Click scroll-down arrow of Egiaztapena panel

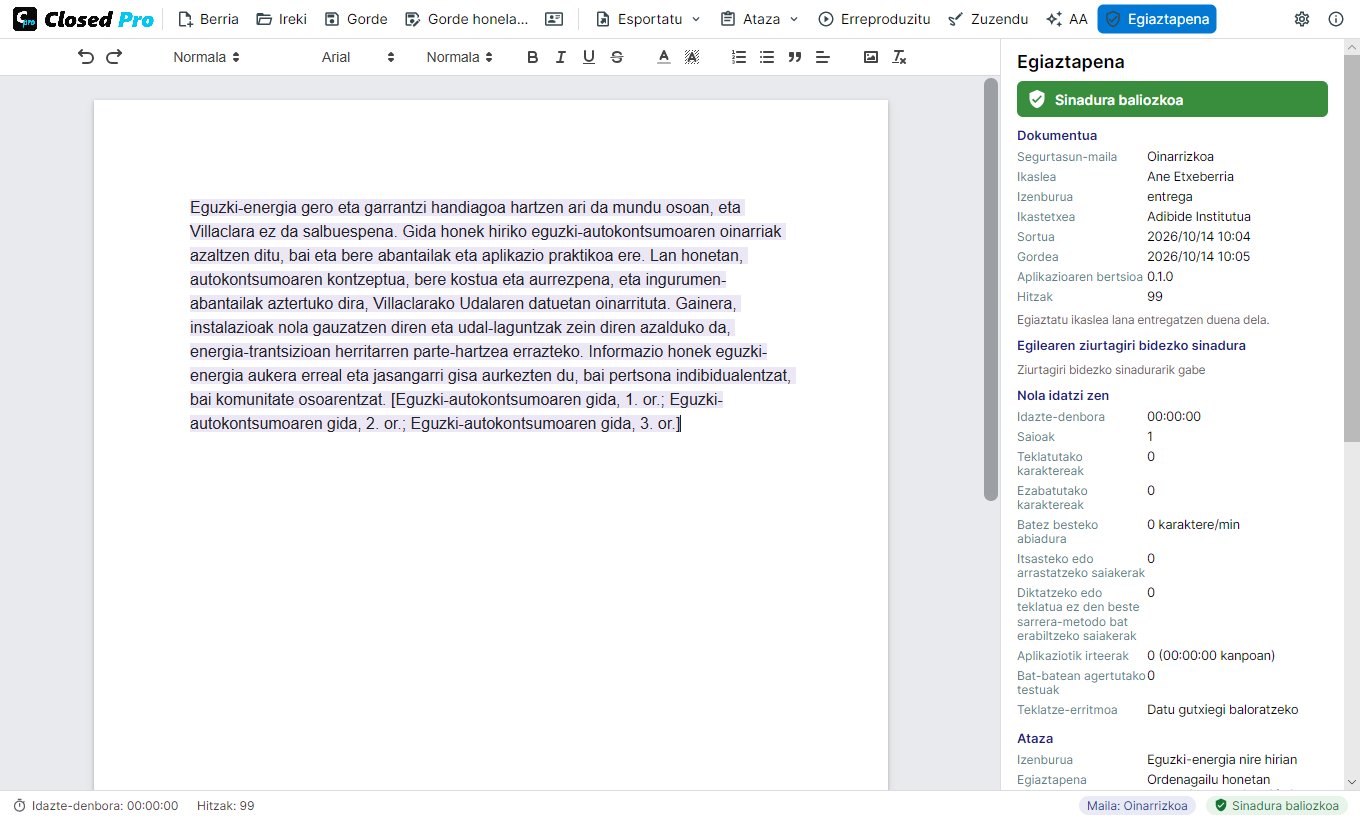pos(1351,782)
